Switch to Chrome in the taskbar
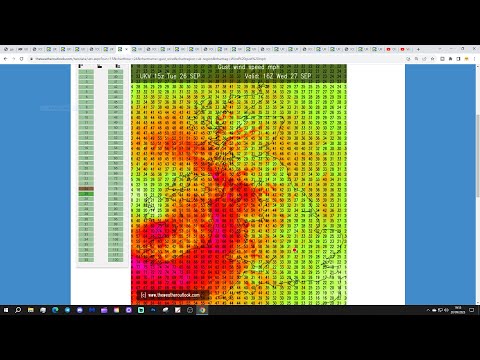480x360 pixels. click(x=202, y=310)
